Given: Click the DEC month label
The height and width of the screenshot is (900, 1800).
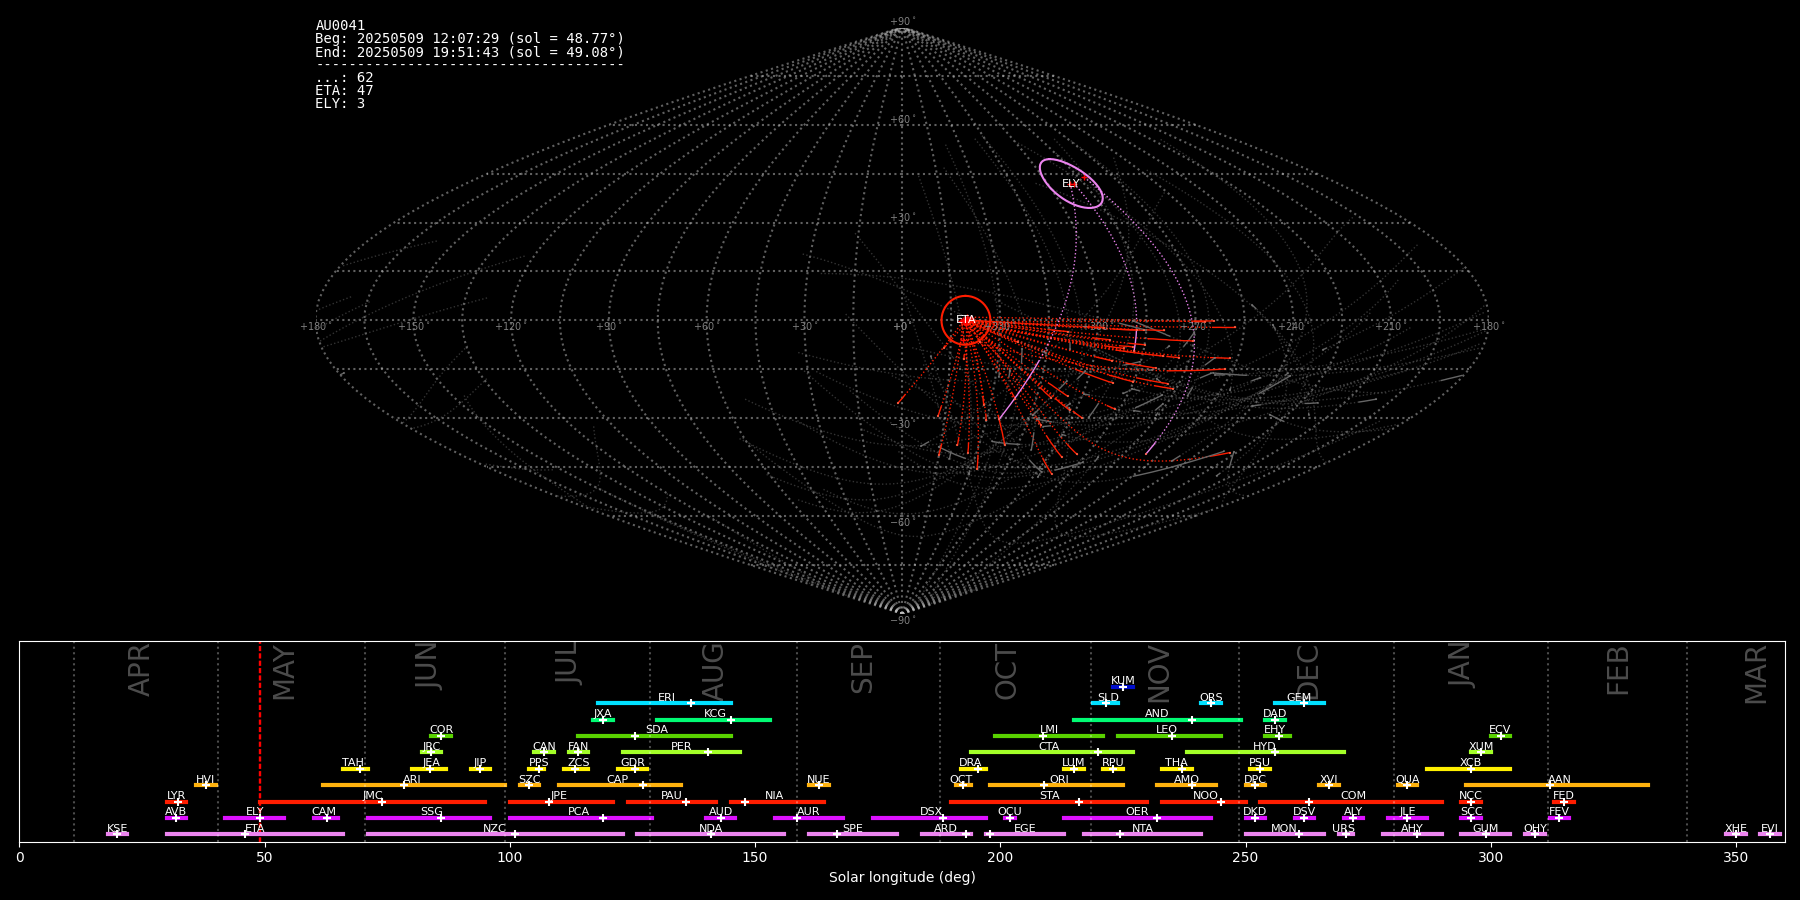Looking at the screenshot, I should coord(1308,672).
